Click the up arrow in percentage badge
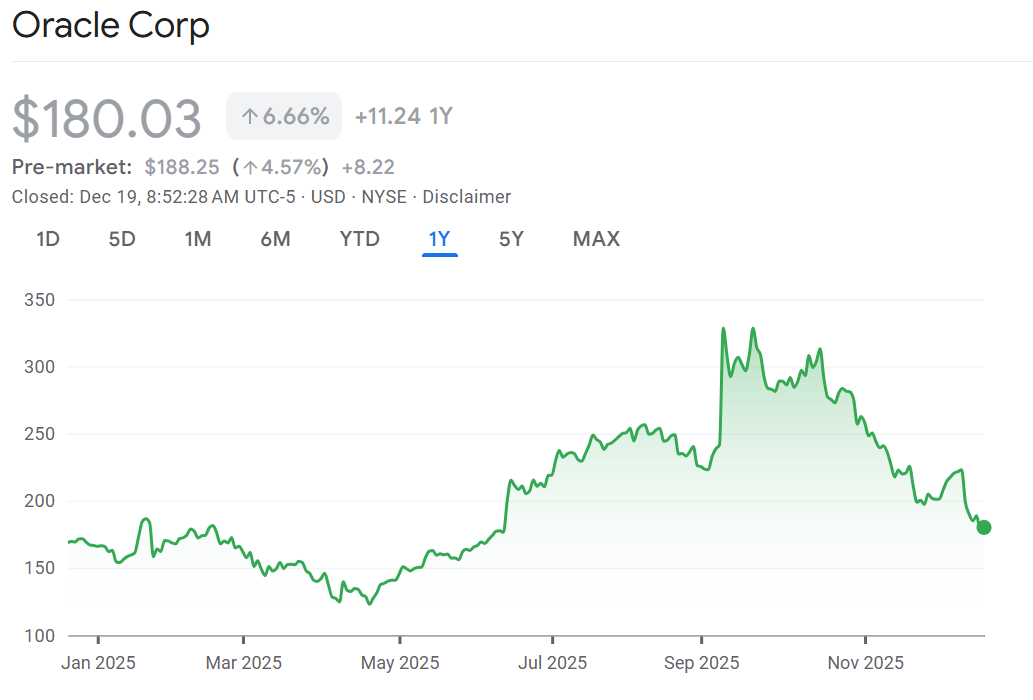 250,117
